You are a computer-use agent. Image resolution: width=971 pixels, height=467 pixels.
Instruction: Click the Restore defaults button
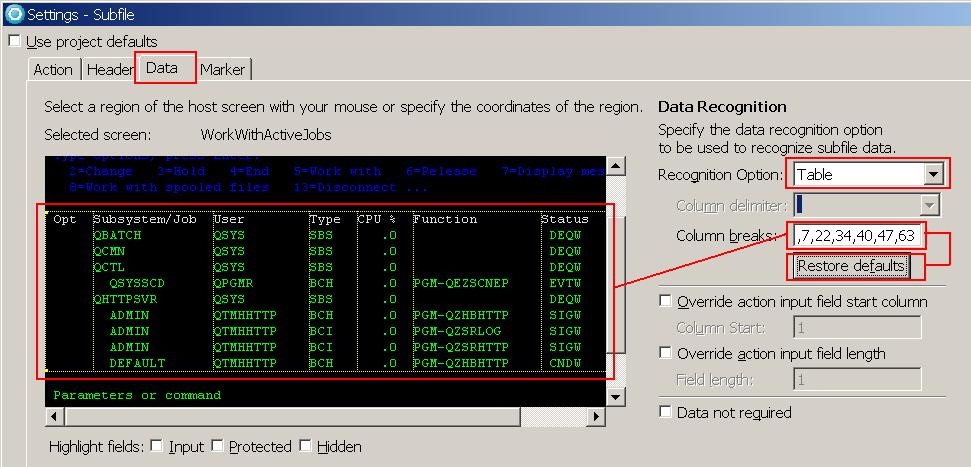(x=851, y=266)
